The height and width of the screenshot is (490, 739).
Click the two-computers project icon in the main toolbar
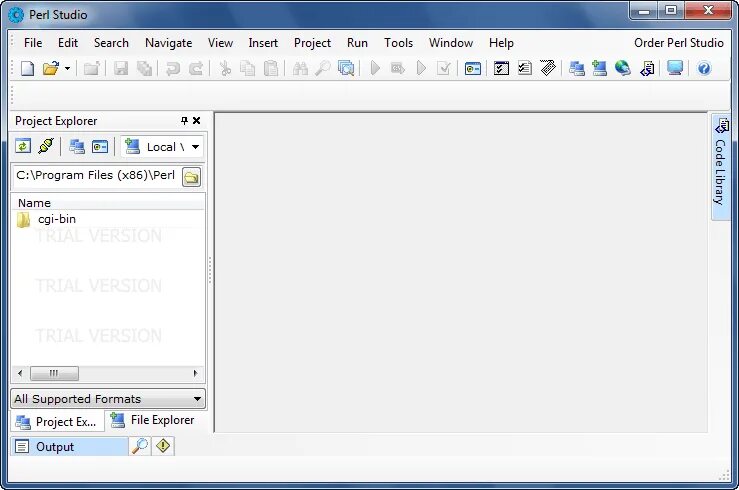[576, 68]
